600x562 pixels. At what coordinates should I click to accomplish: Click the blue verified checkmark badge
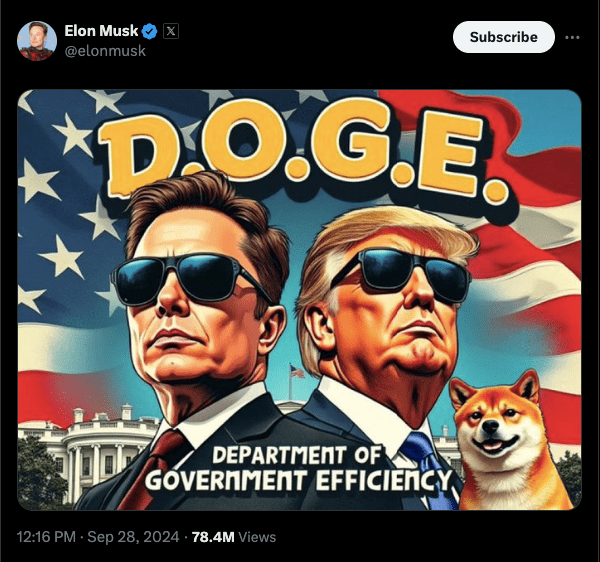tap(150, 31)
